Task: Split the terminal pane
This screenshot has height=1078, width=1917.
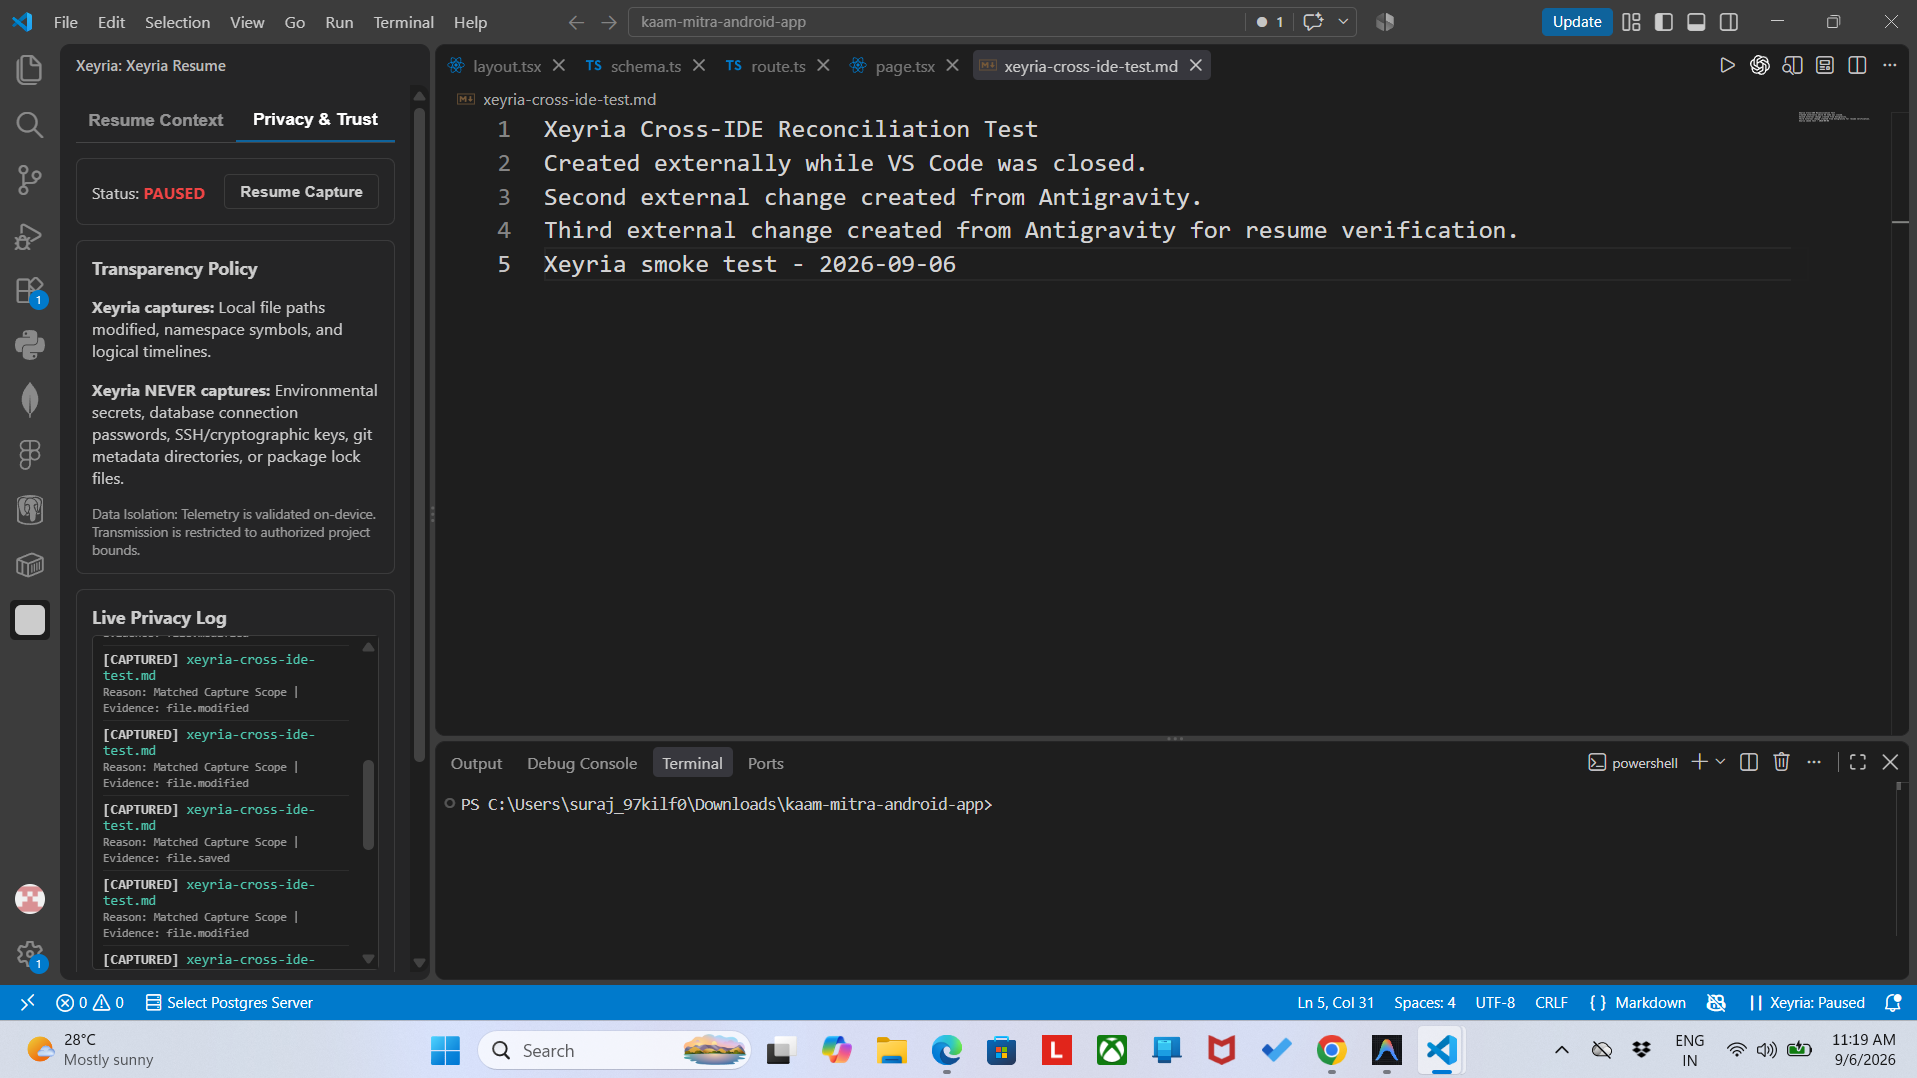Action: tap(1749, 762)
